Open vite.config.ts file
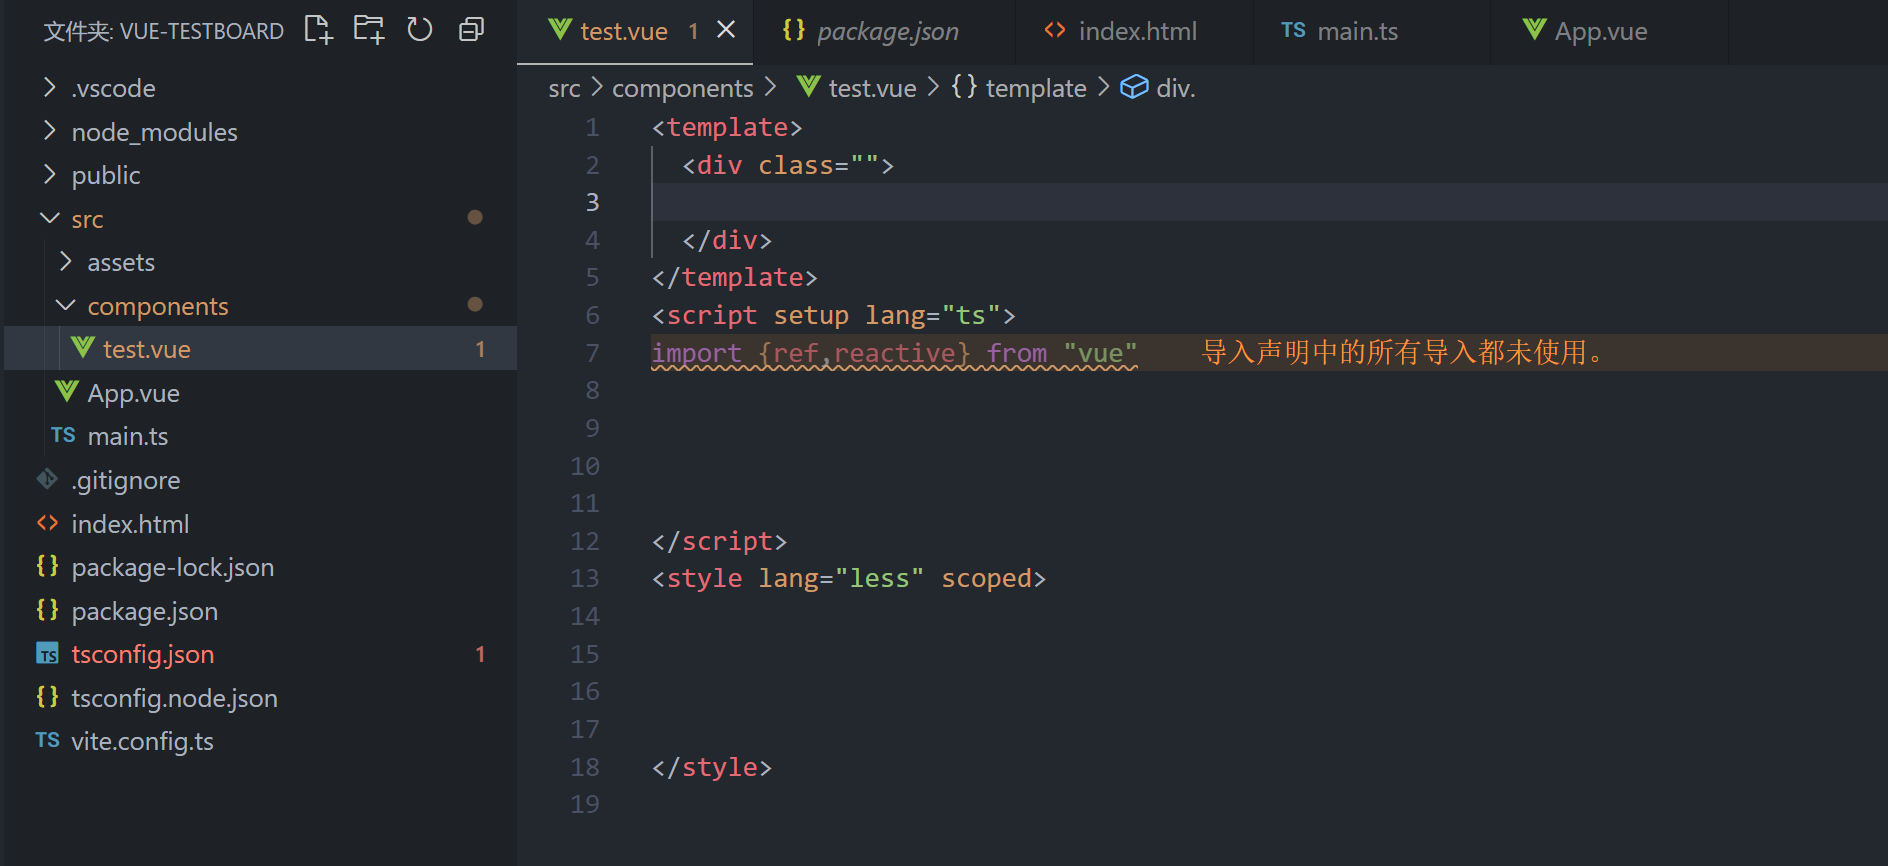 click(260, 741)
